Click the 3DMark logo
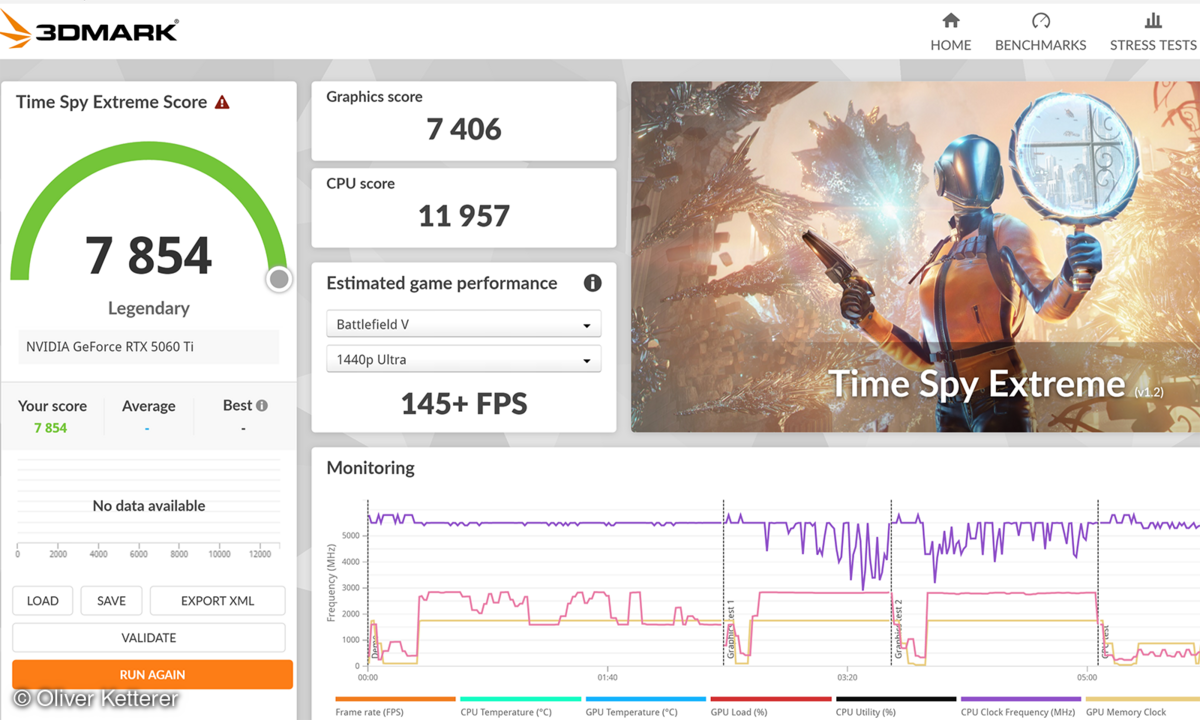 click(90, 30)
